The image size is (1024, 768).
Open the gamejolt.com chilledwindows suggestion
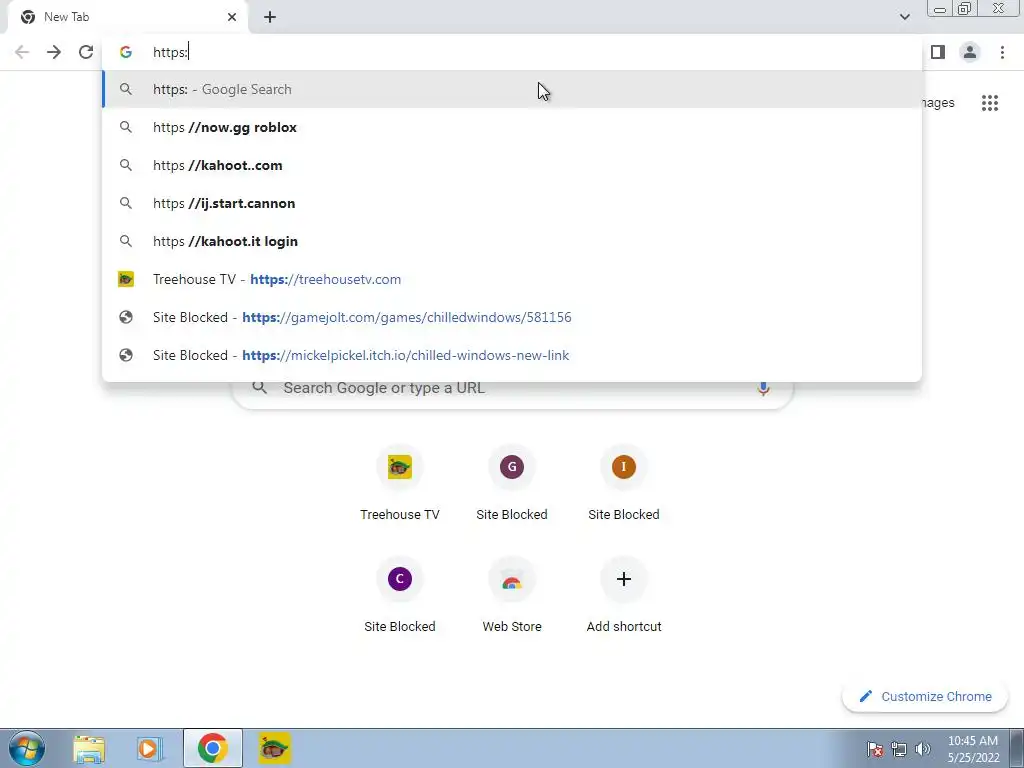point(511,317)
